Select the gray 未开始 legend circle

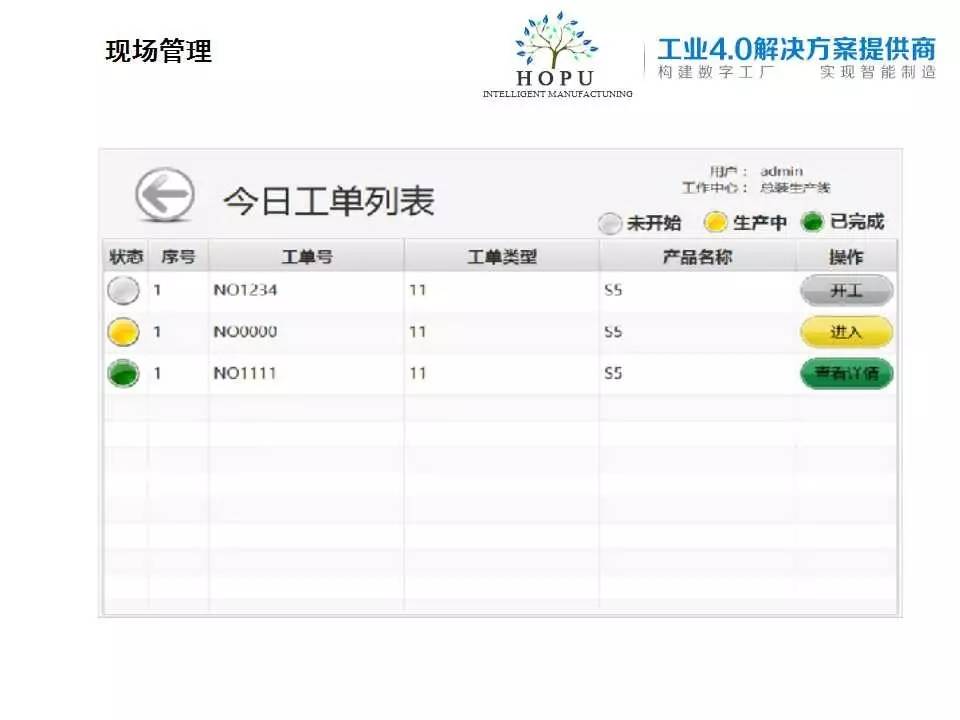pos(610,223)
